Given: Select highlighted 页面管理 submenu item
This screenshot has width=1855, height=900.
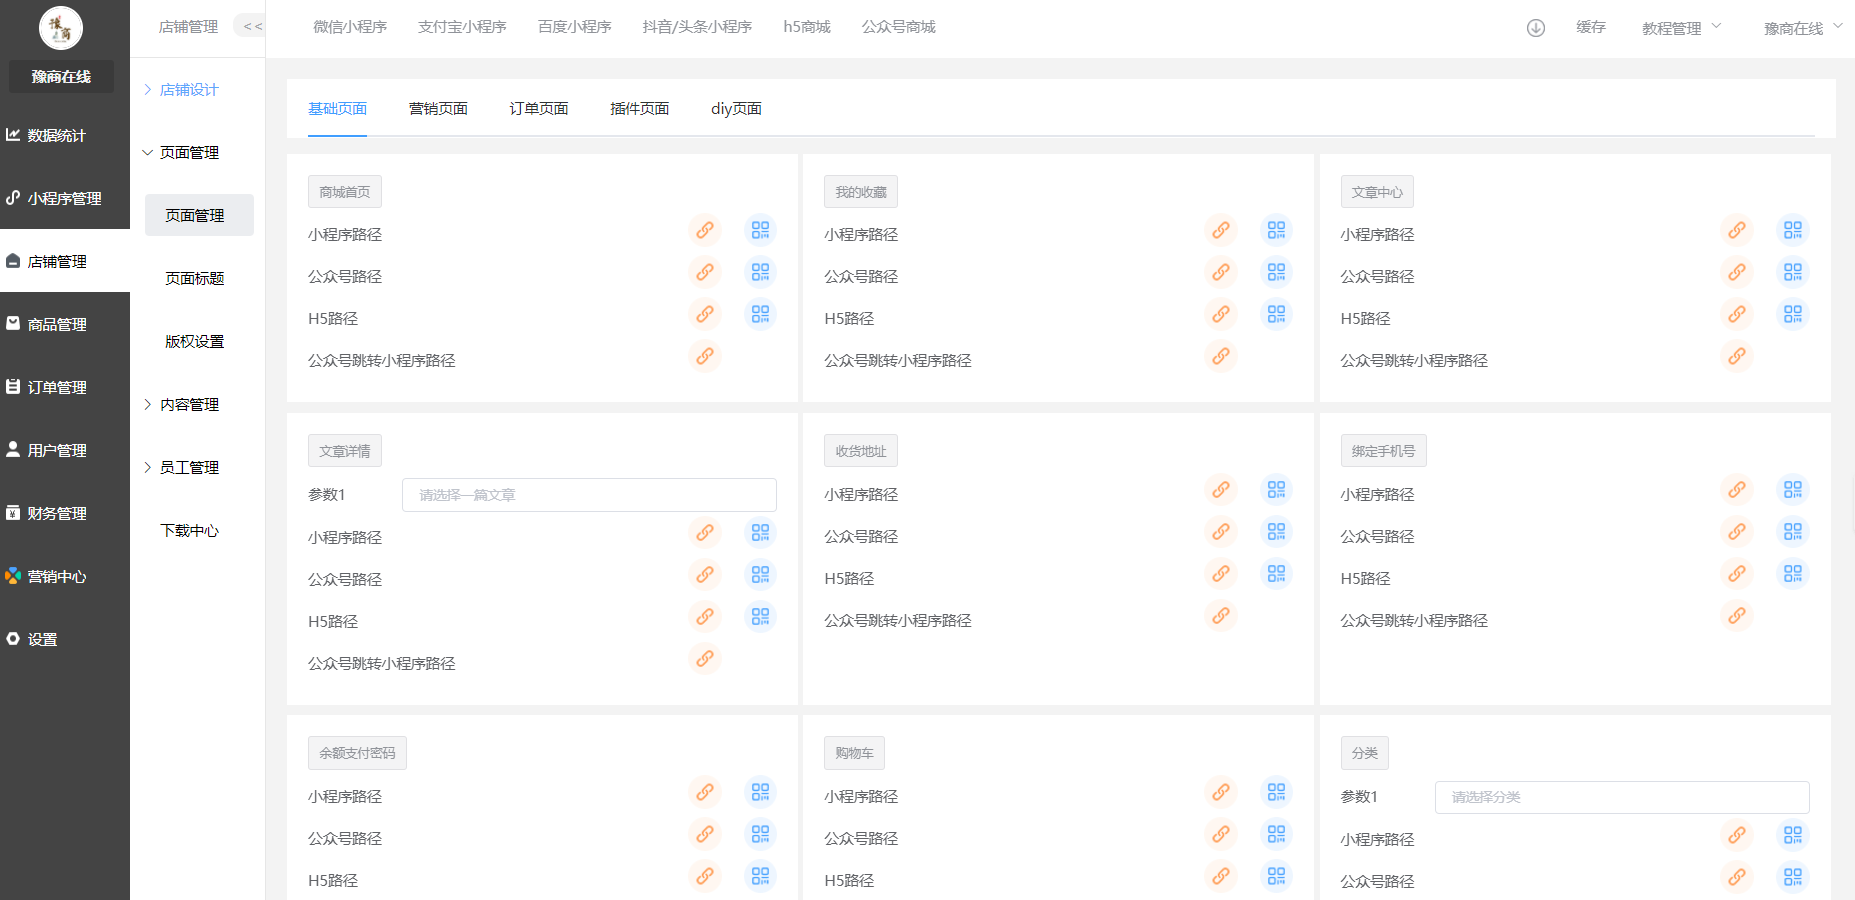Looking at the screenshot, I should (x=199, y=215).
